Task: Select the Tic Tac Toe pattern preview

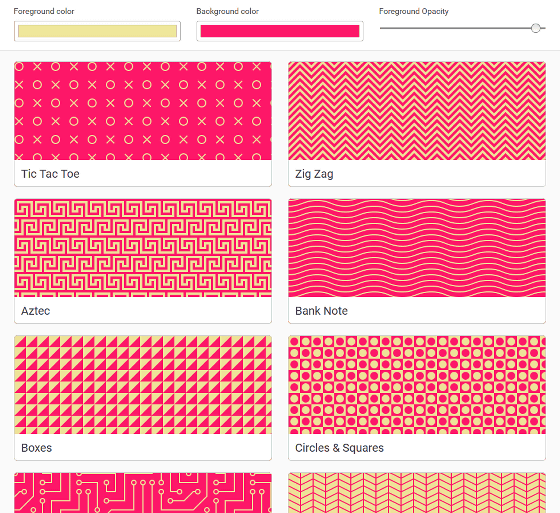Action: [x=143, y=111]
